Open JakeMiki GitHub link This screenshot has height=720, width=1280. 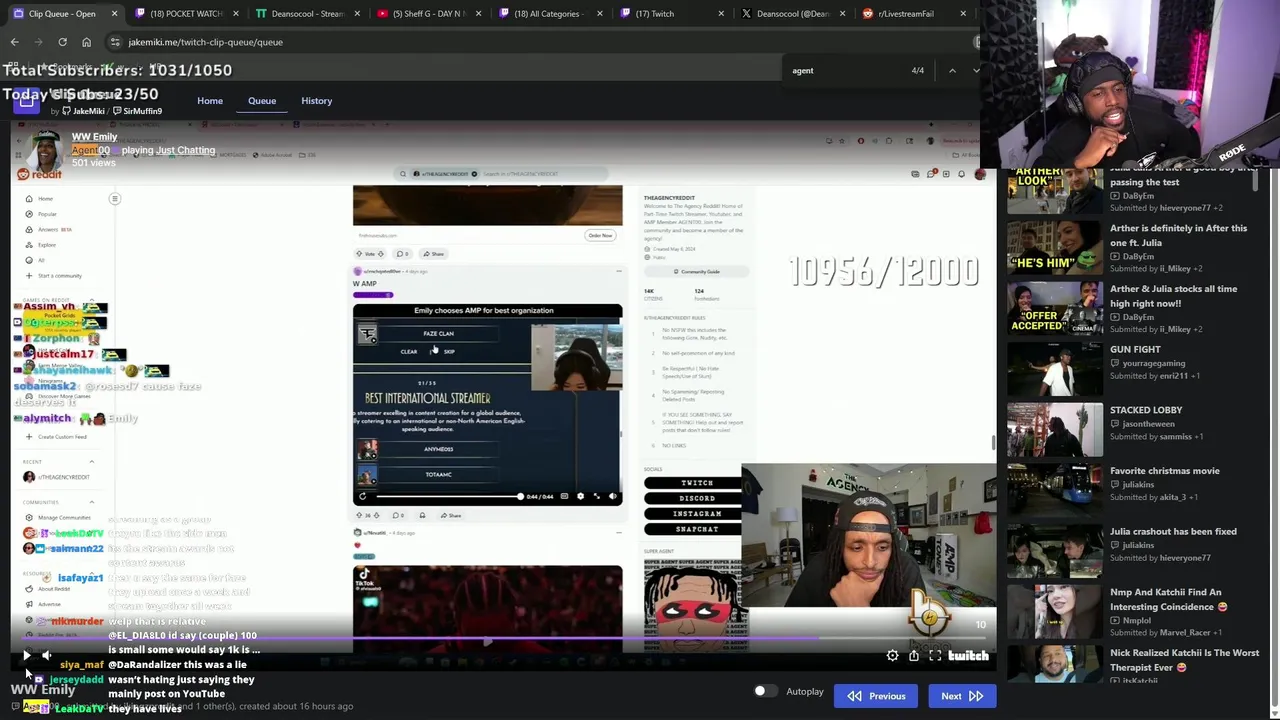click(84, 111)
